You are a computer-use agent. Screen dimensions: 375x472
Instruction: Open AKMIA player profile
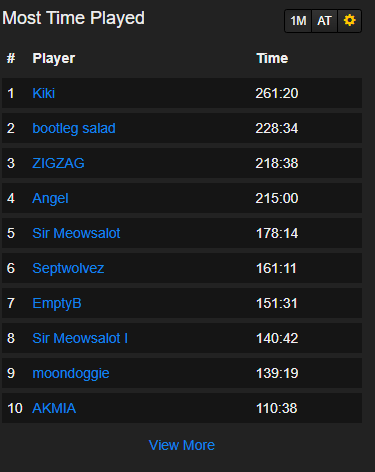(x=54, y=408)
